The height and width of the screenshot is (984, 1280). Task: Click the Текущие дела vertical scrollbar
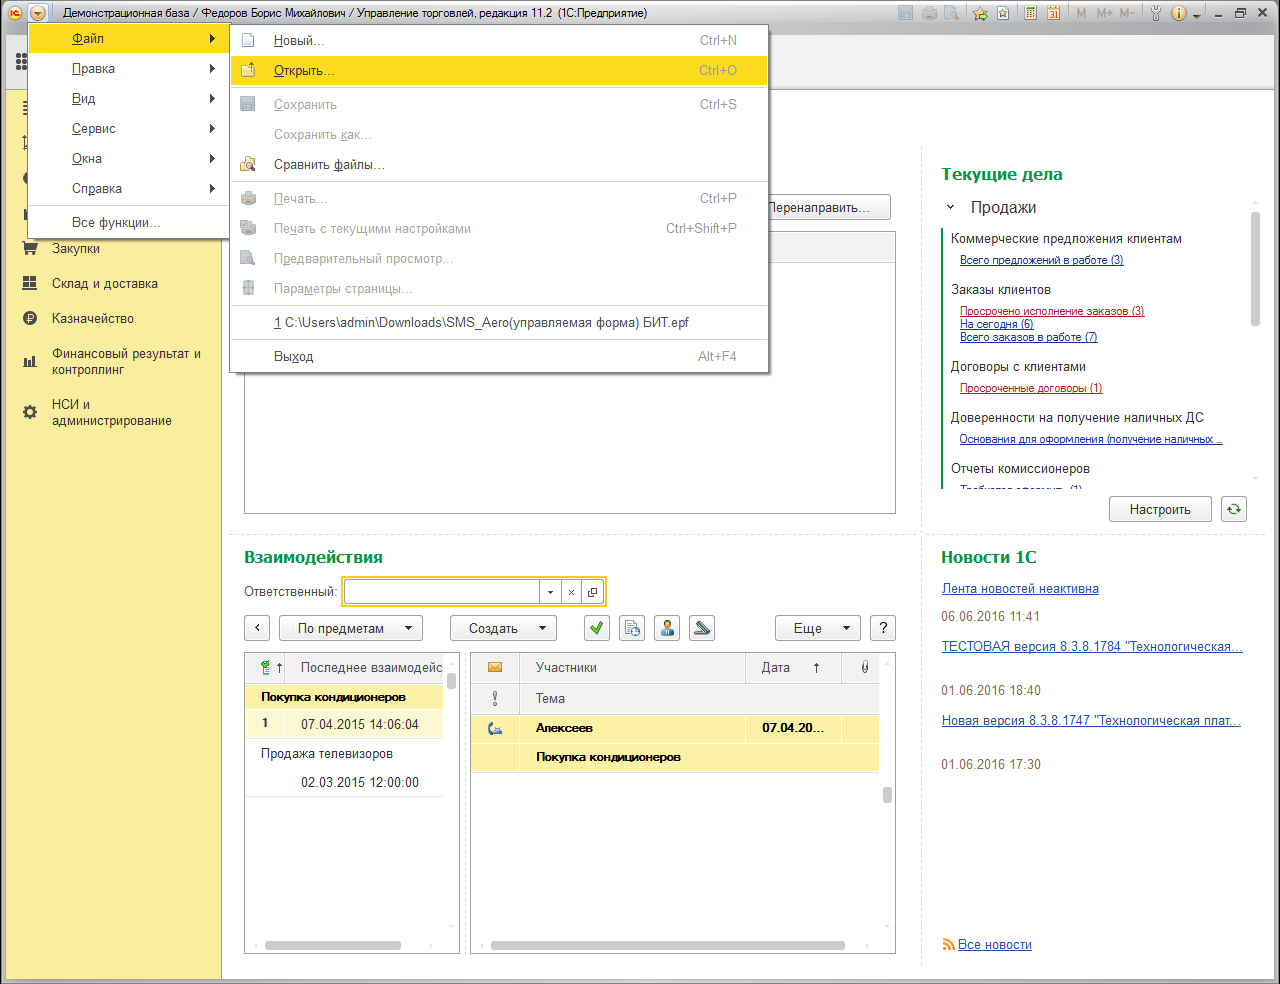coord(1255,270)
